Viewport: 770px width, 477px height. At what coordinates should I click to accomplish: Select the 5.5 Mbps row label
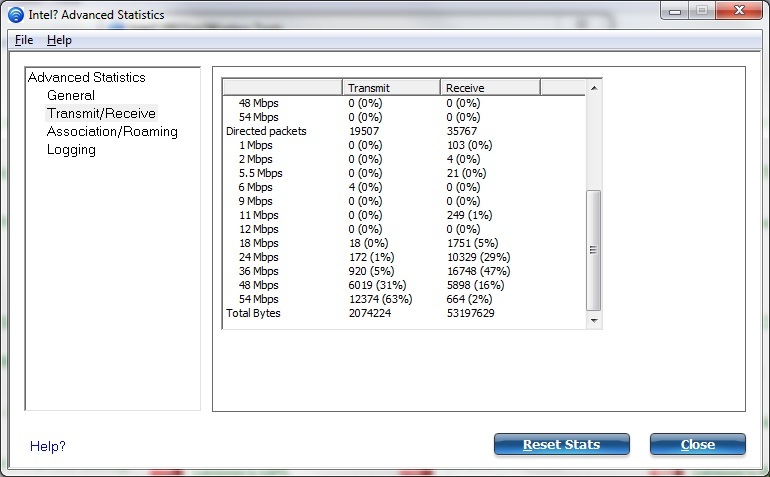(x=260, y=173)
